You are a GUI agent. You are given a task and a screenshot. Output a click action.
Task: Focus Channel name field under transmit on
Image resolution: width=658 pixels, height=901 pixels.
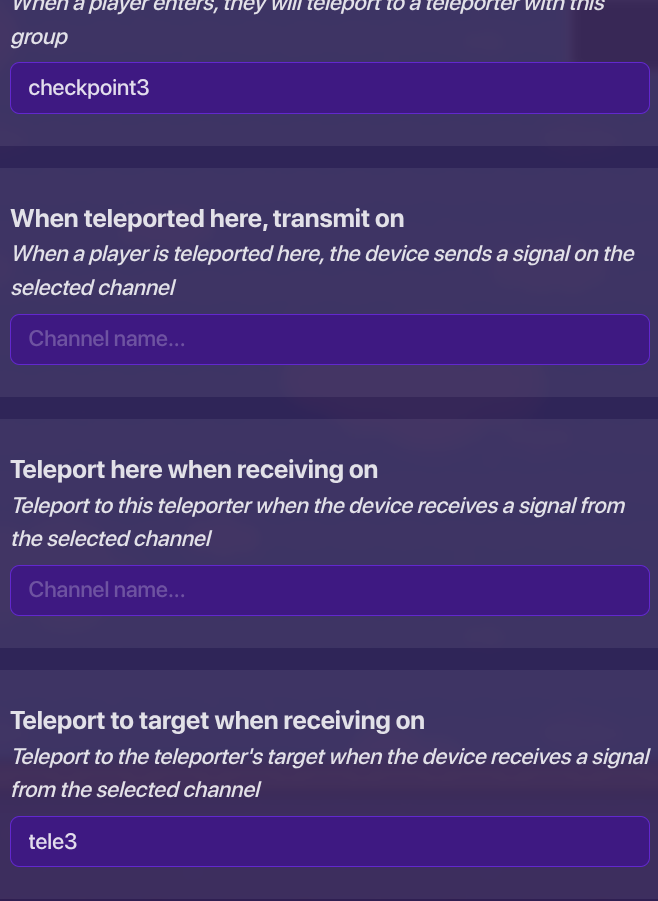point(330,339)
